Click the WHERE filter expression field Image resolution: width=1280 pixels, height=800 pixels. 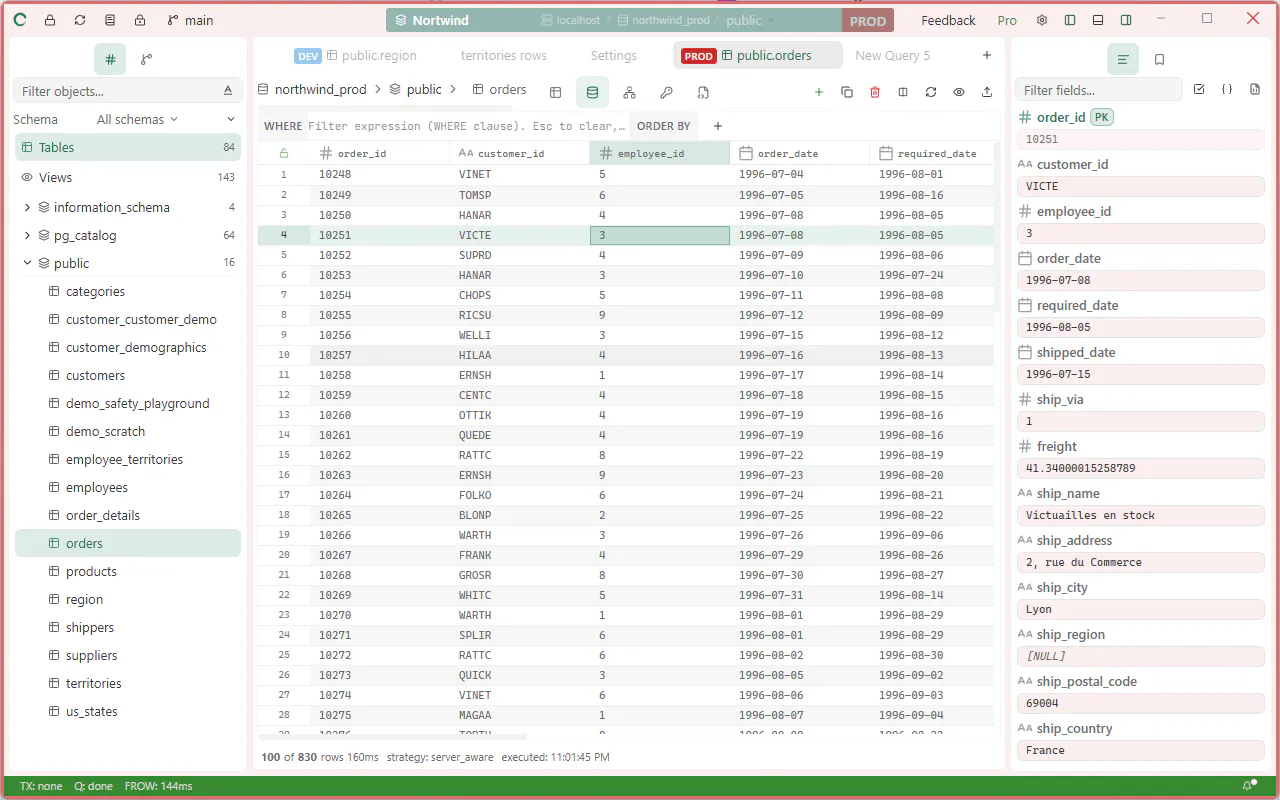pos(467,126)
